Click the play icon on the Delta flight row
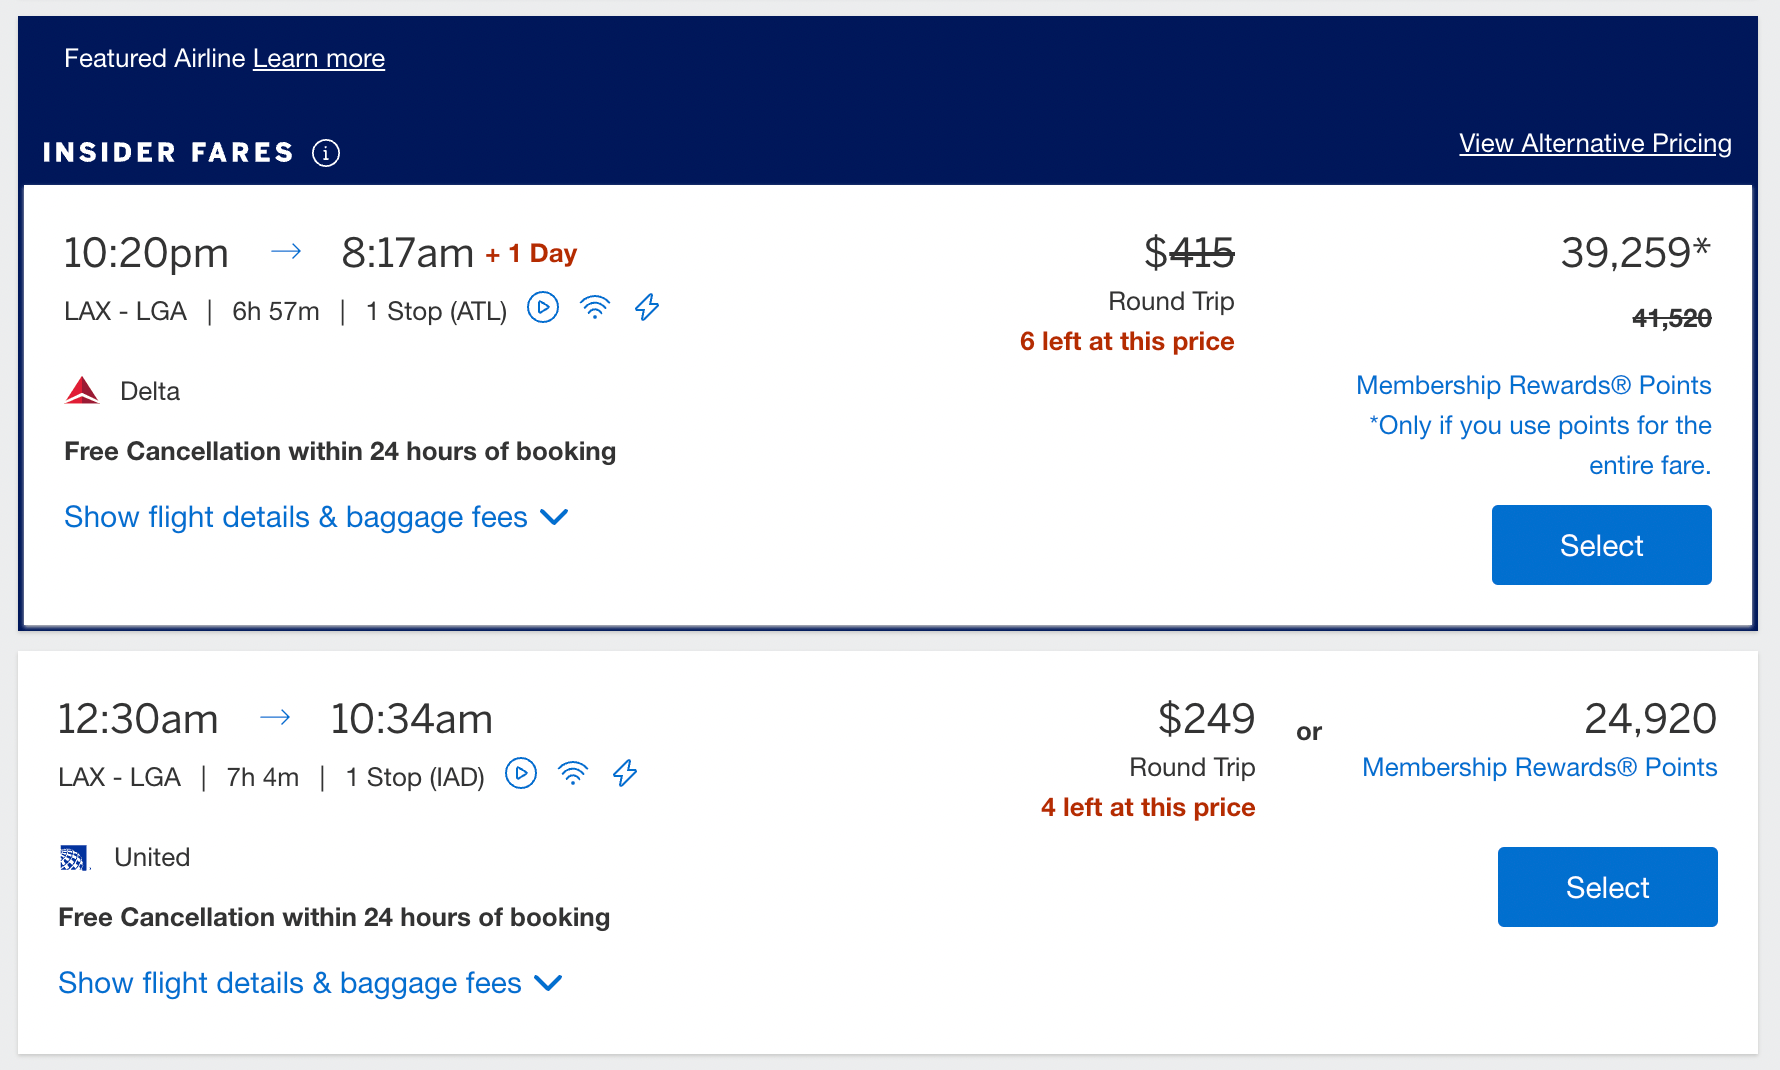 coord(543,308)
